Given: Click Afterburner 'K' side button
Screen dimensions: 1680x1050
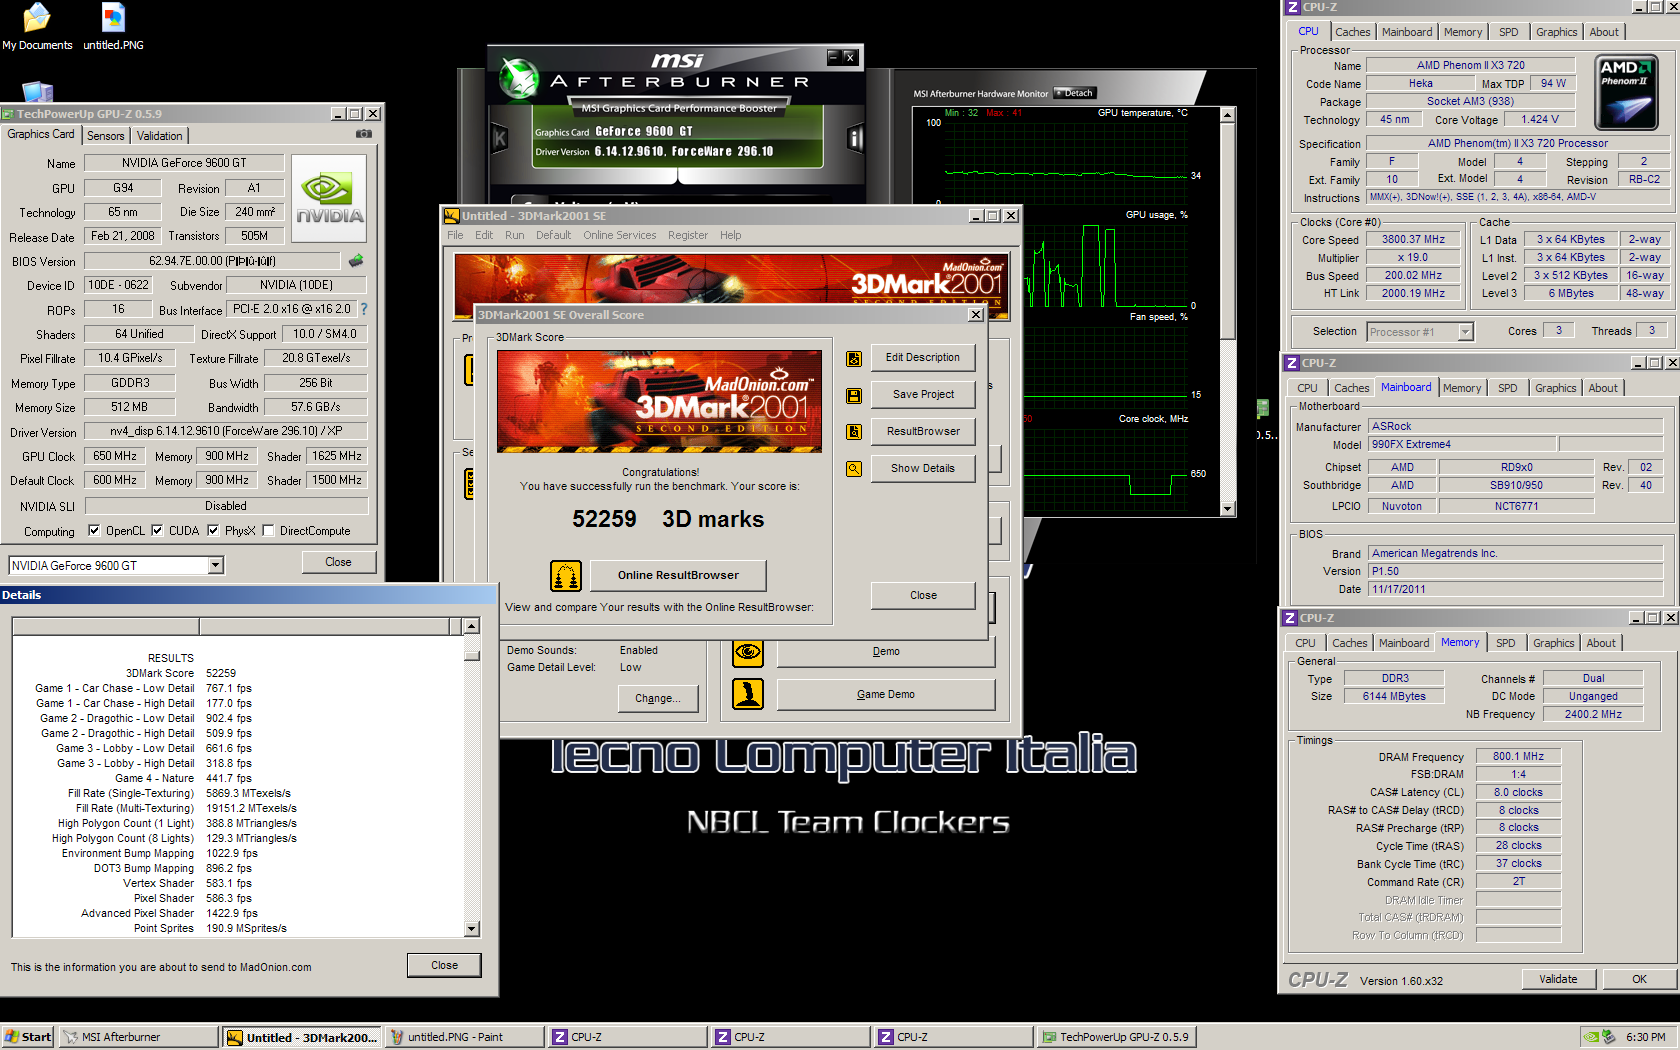Looking at the screenshot, I should tap(500, 138).
